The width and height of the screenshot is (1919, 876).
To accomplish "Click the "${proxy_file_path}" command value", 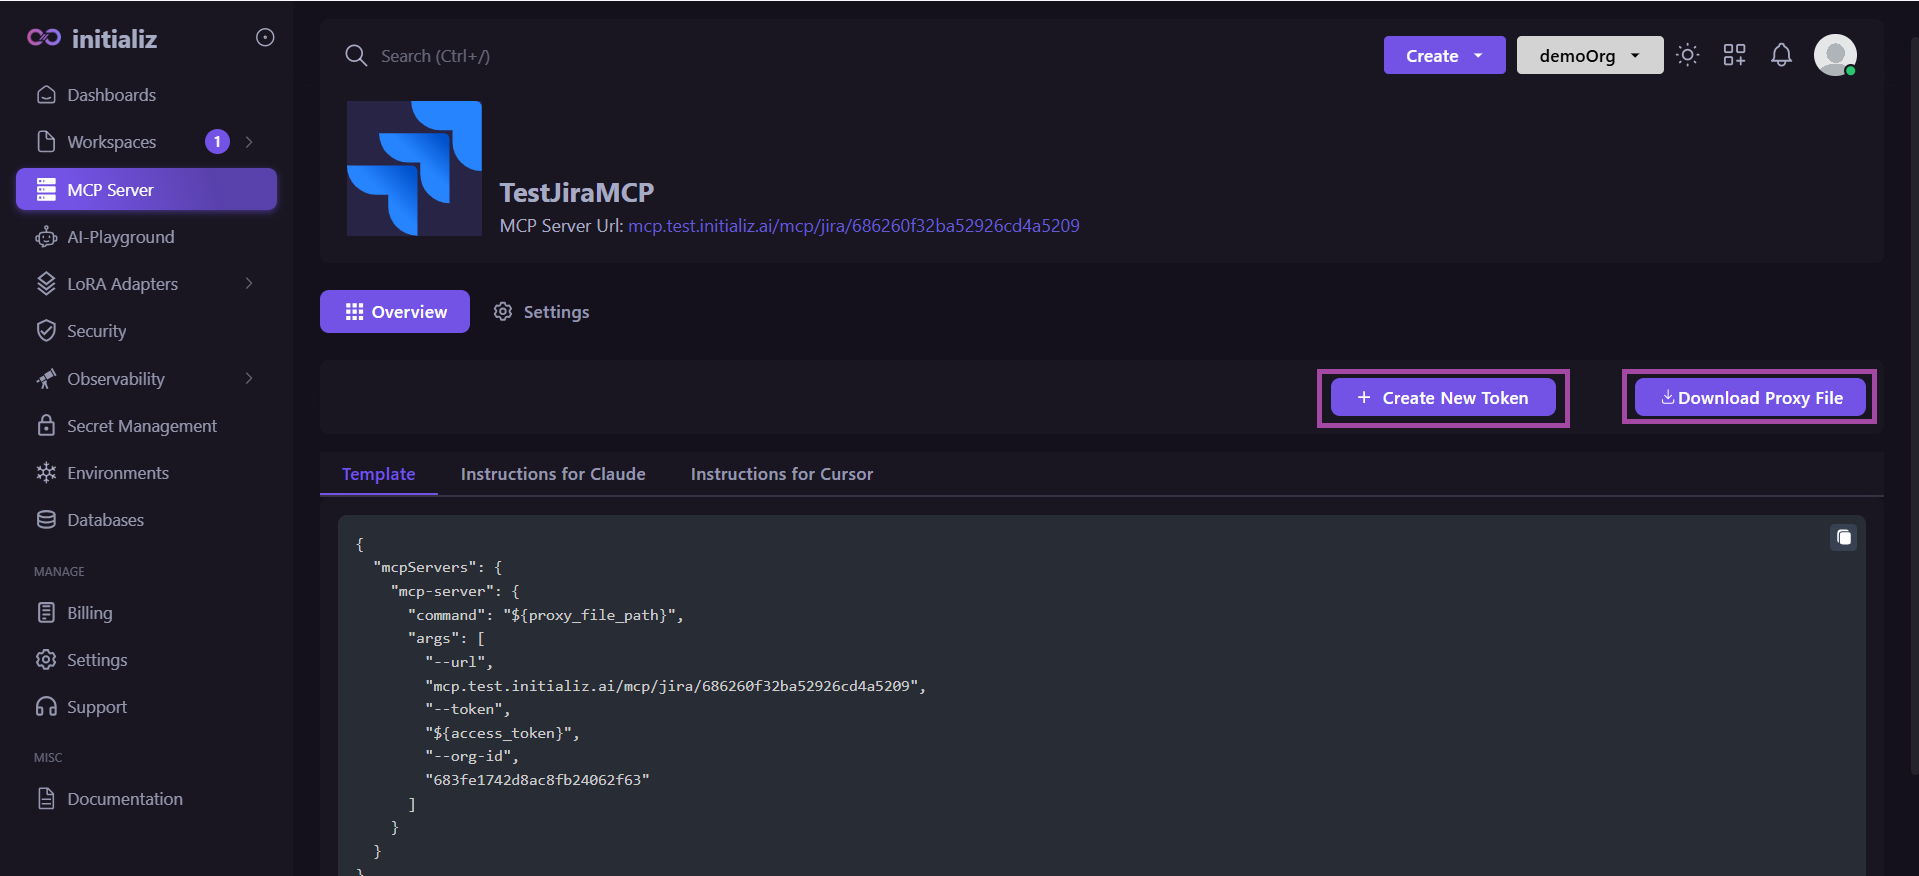I will coord(590,615).
